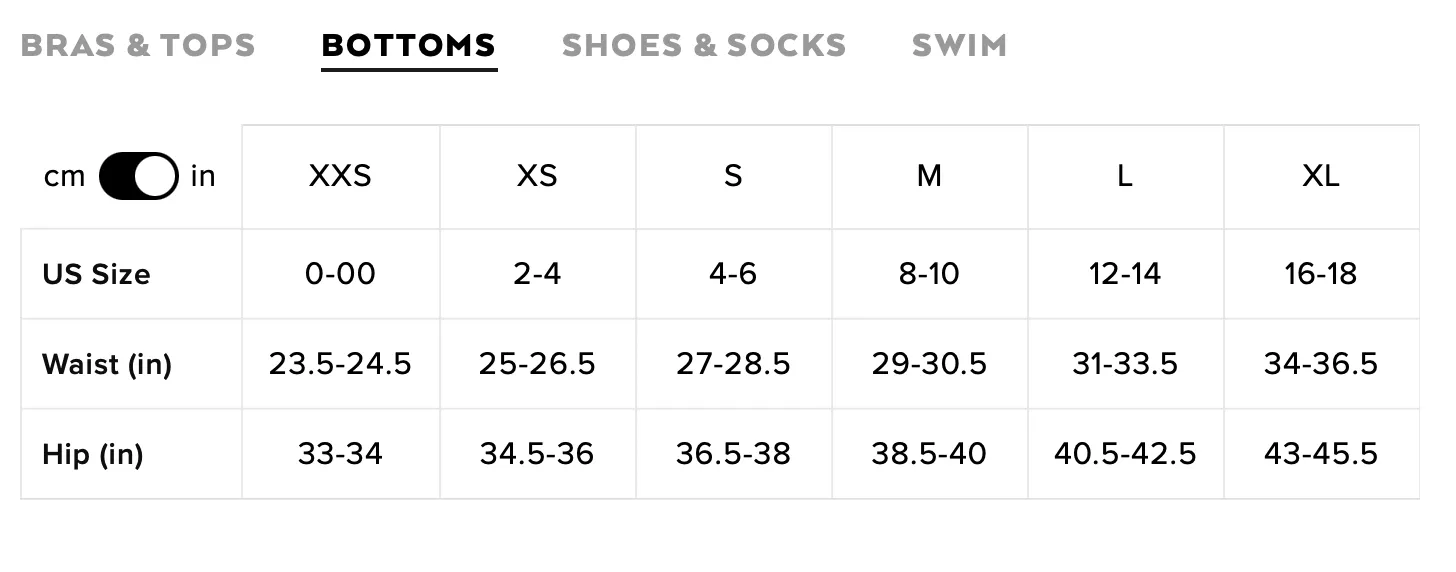Toggle the cm/in unit switch
This screenshot has width=1456, height=572.
coord(139,176)
